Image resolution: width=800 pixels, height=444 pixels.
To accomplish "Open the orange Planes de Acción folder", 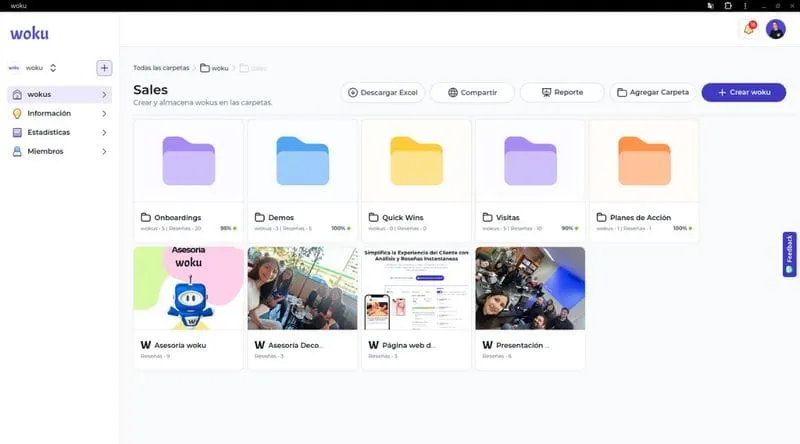I will click(644, 161).
